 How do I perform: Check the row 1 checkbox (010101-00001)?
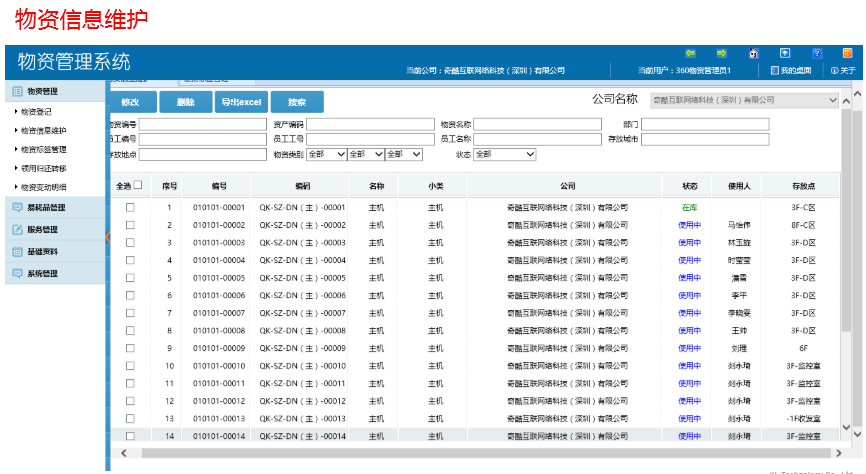point(130,208)
